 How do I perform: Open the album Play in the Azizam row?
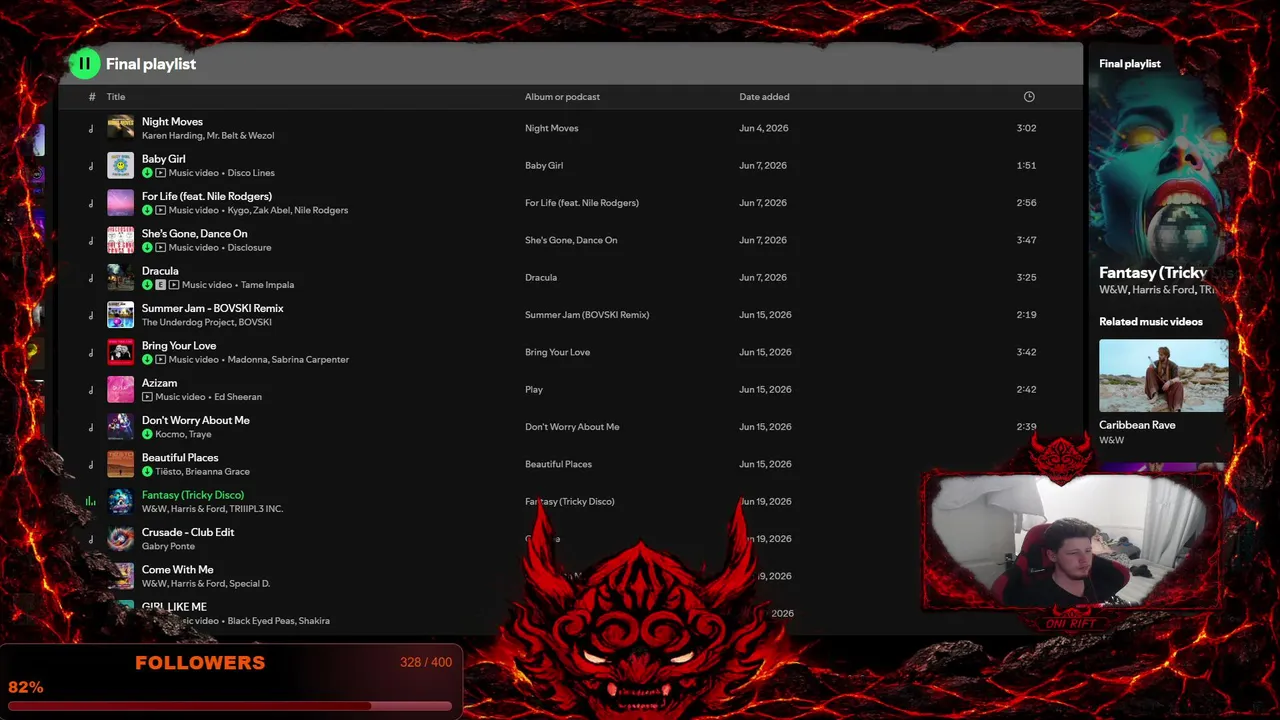[x=534, y=390]
